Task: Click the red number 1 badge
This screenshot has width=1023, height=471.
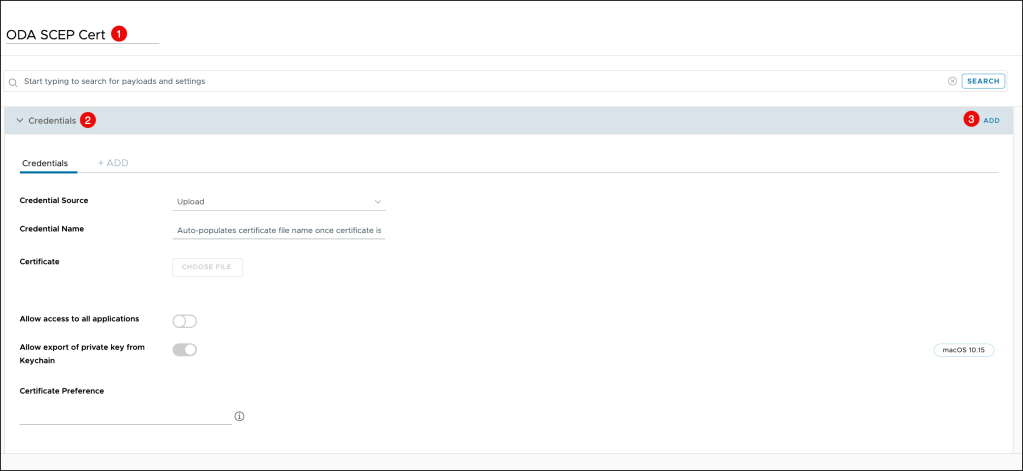Action: [119, 33]
